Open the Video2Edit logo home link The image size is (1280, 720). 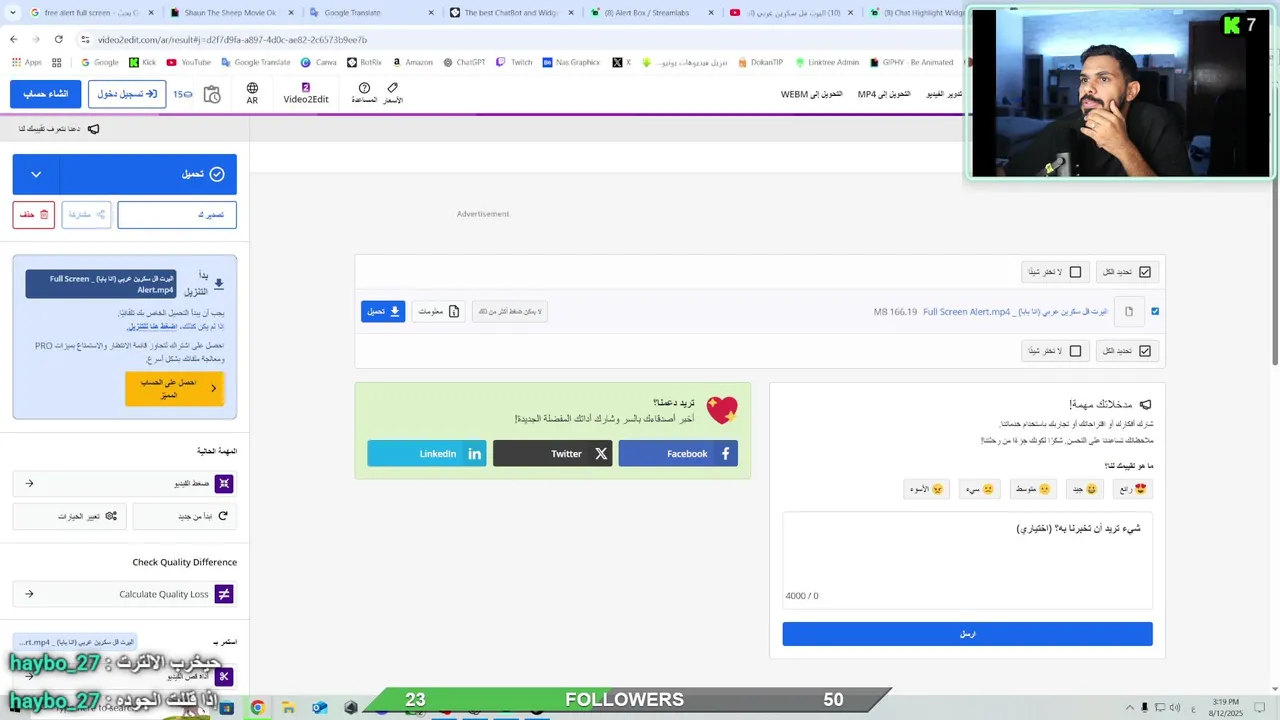(x=306, y=94)
